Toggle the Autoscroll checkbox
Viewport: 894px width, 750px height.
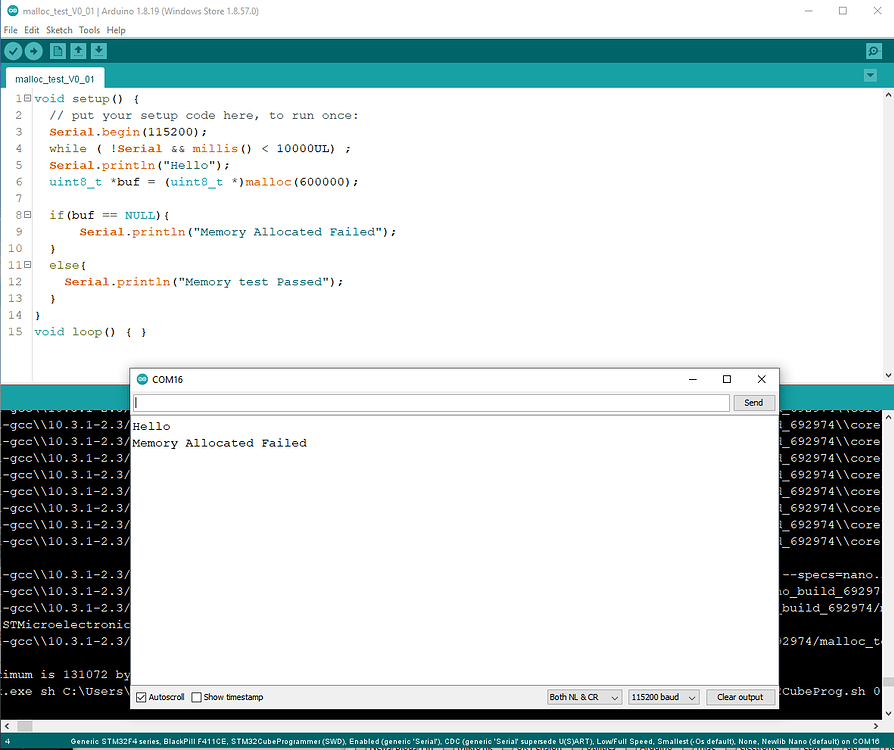point(140,697)
